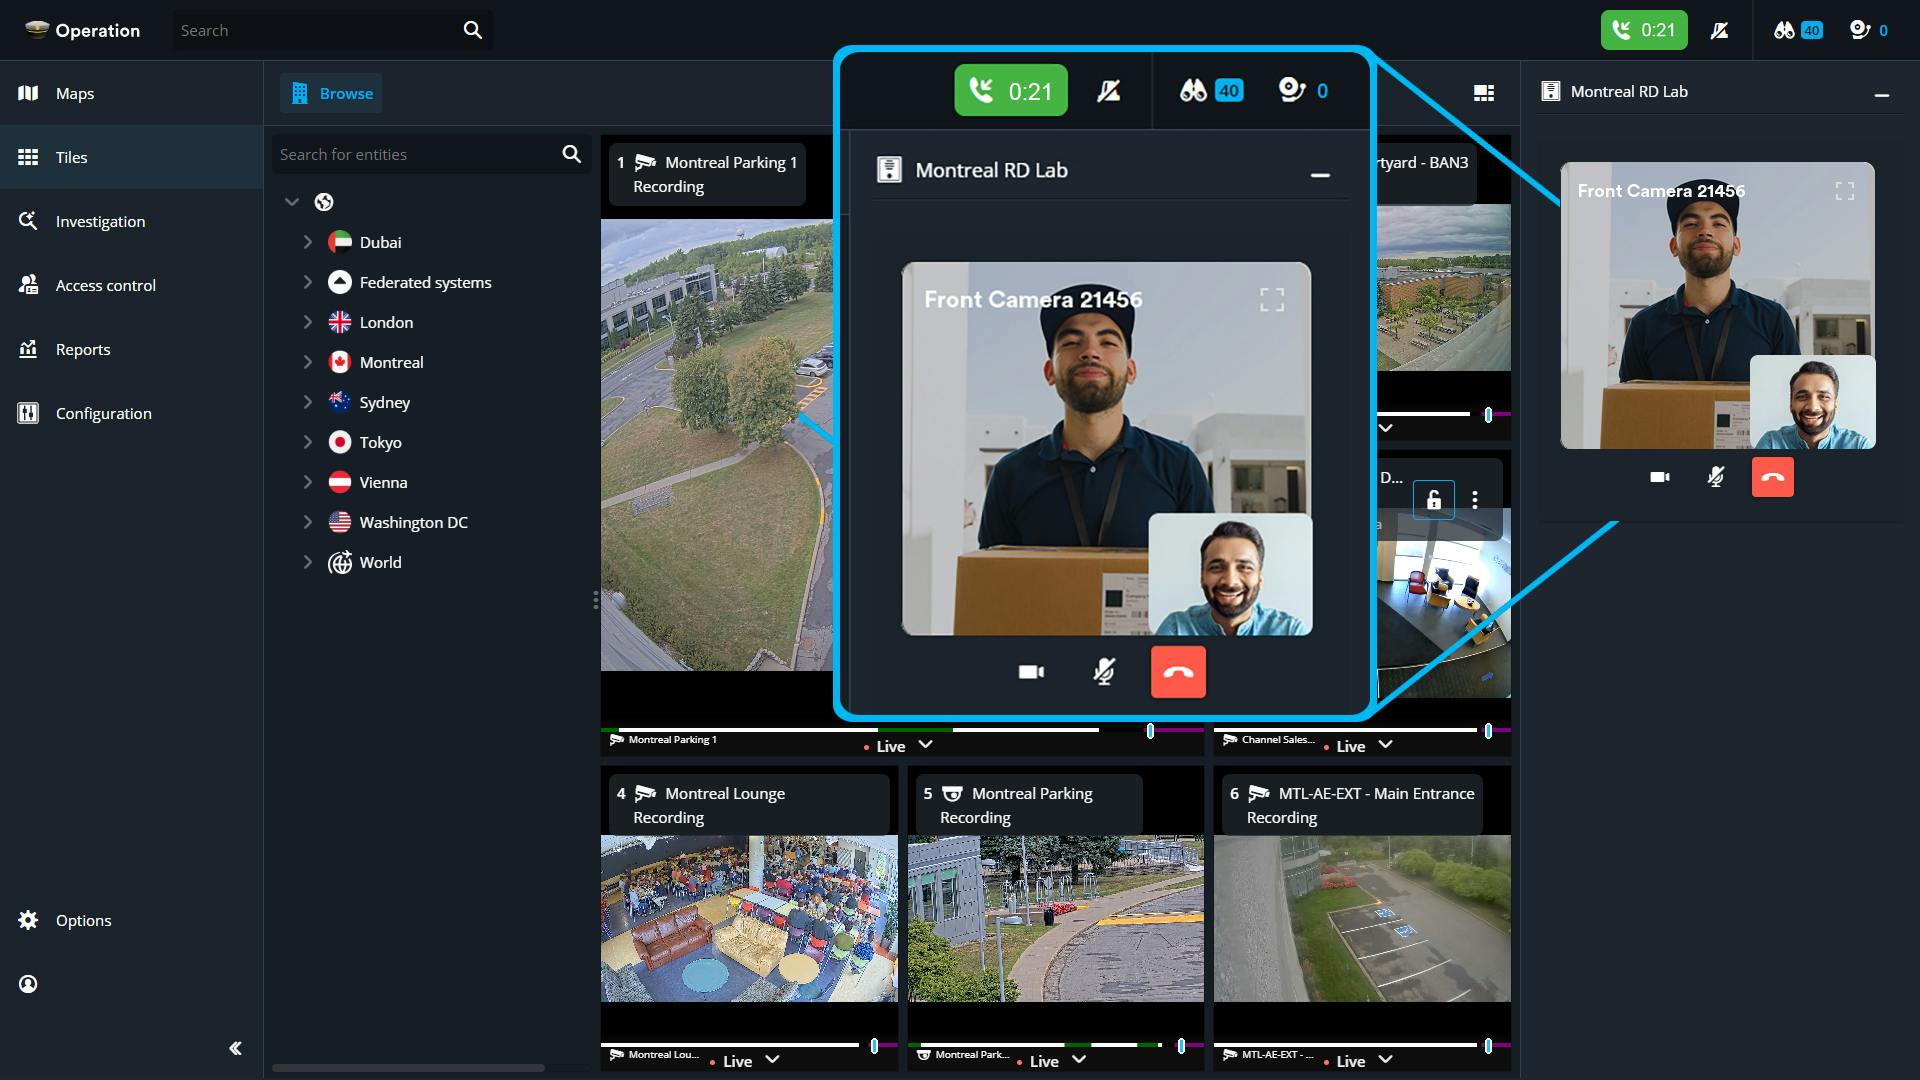
Task: Toggle the unlock icon on the camera tile
Action: 1434,498
